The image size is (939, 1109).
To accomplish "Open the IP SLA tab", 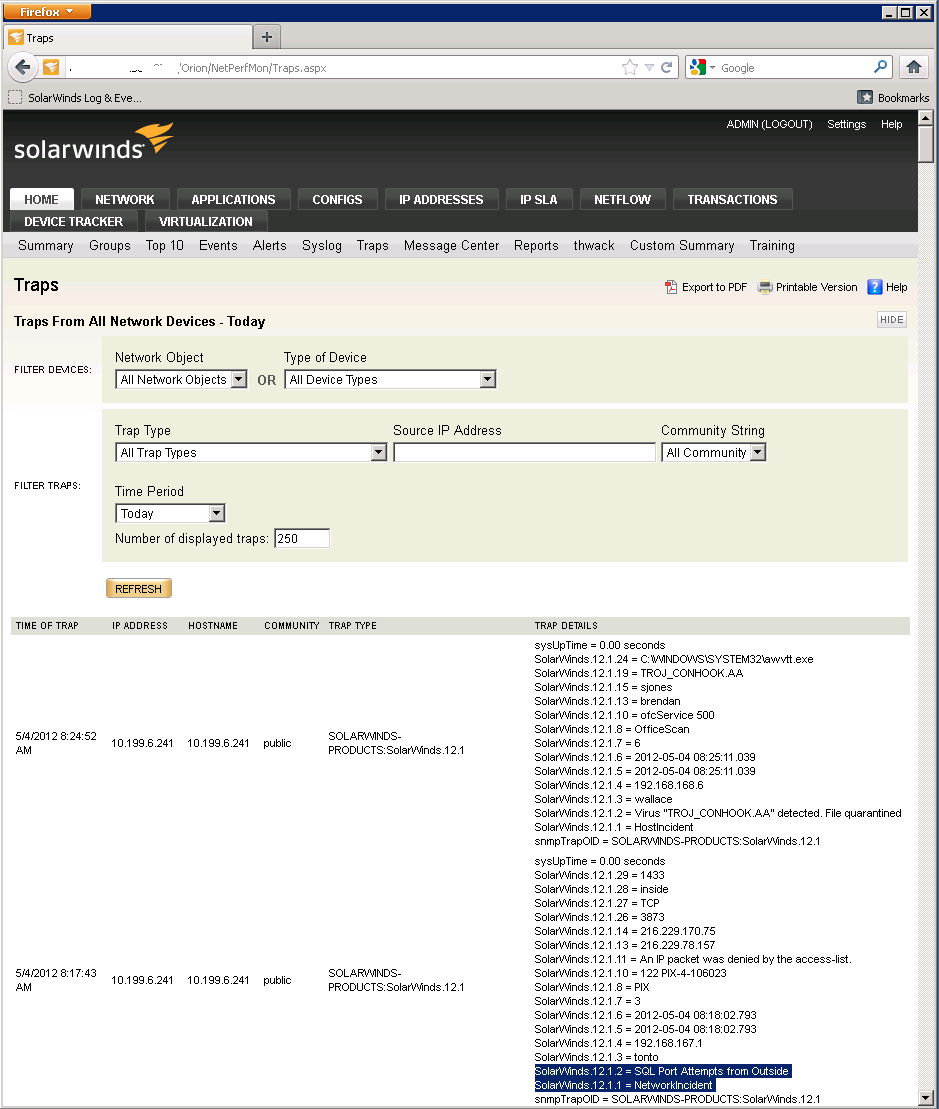I will (539, 199).
